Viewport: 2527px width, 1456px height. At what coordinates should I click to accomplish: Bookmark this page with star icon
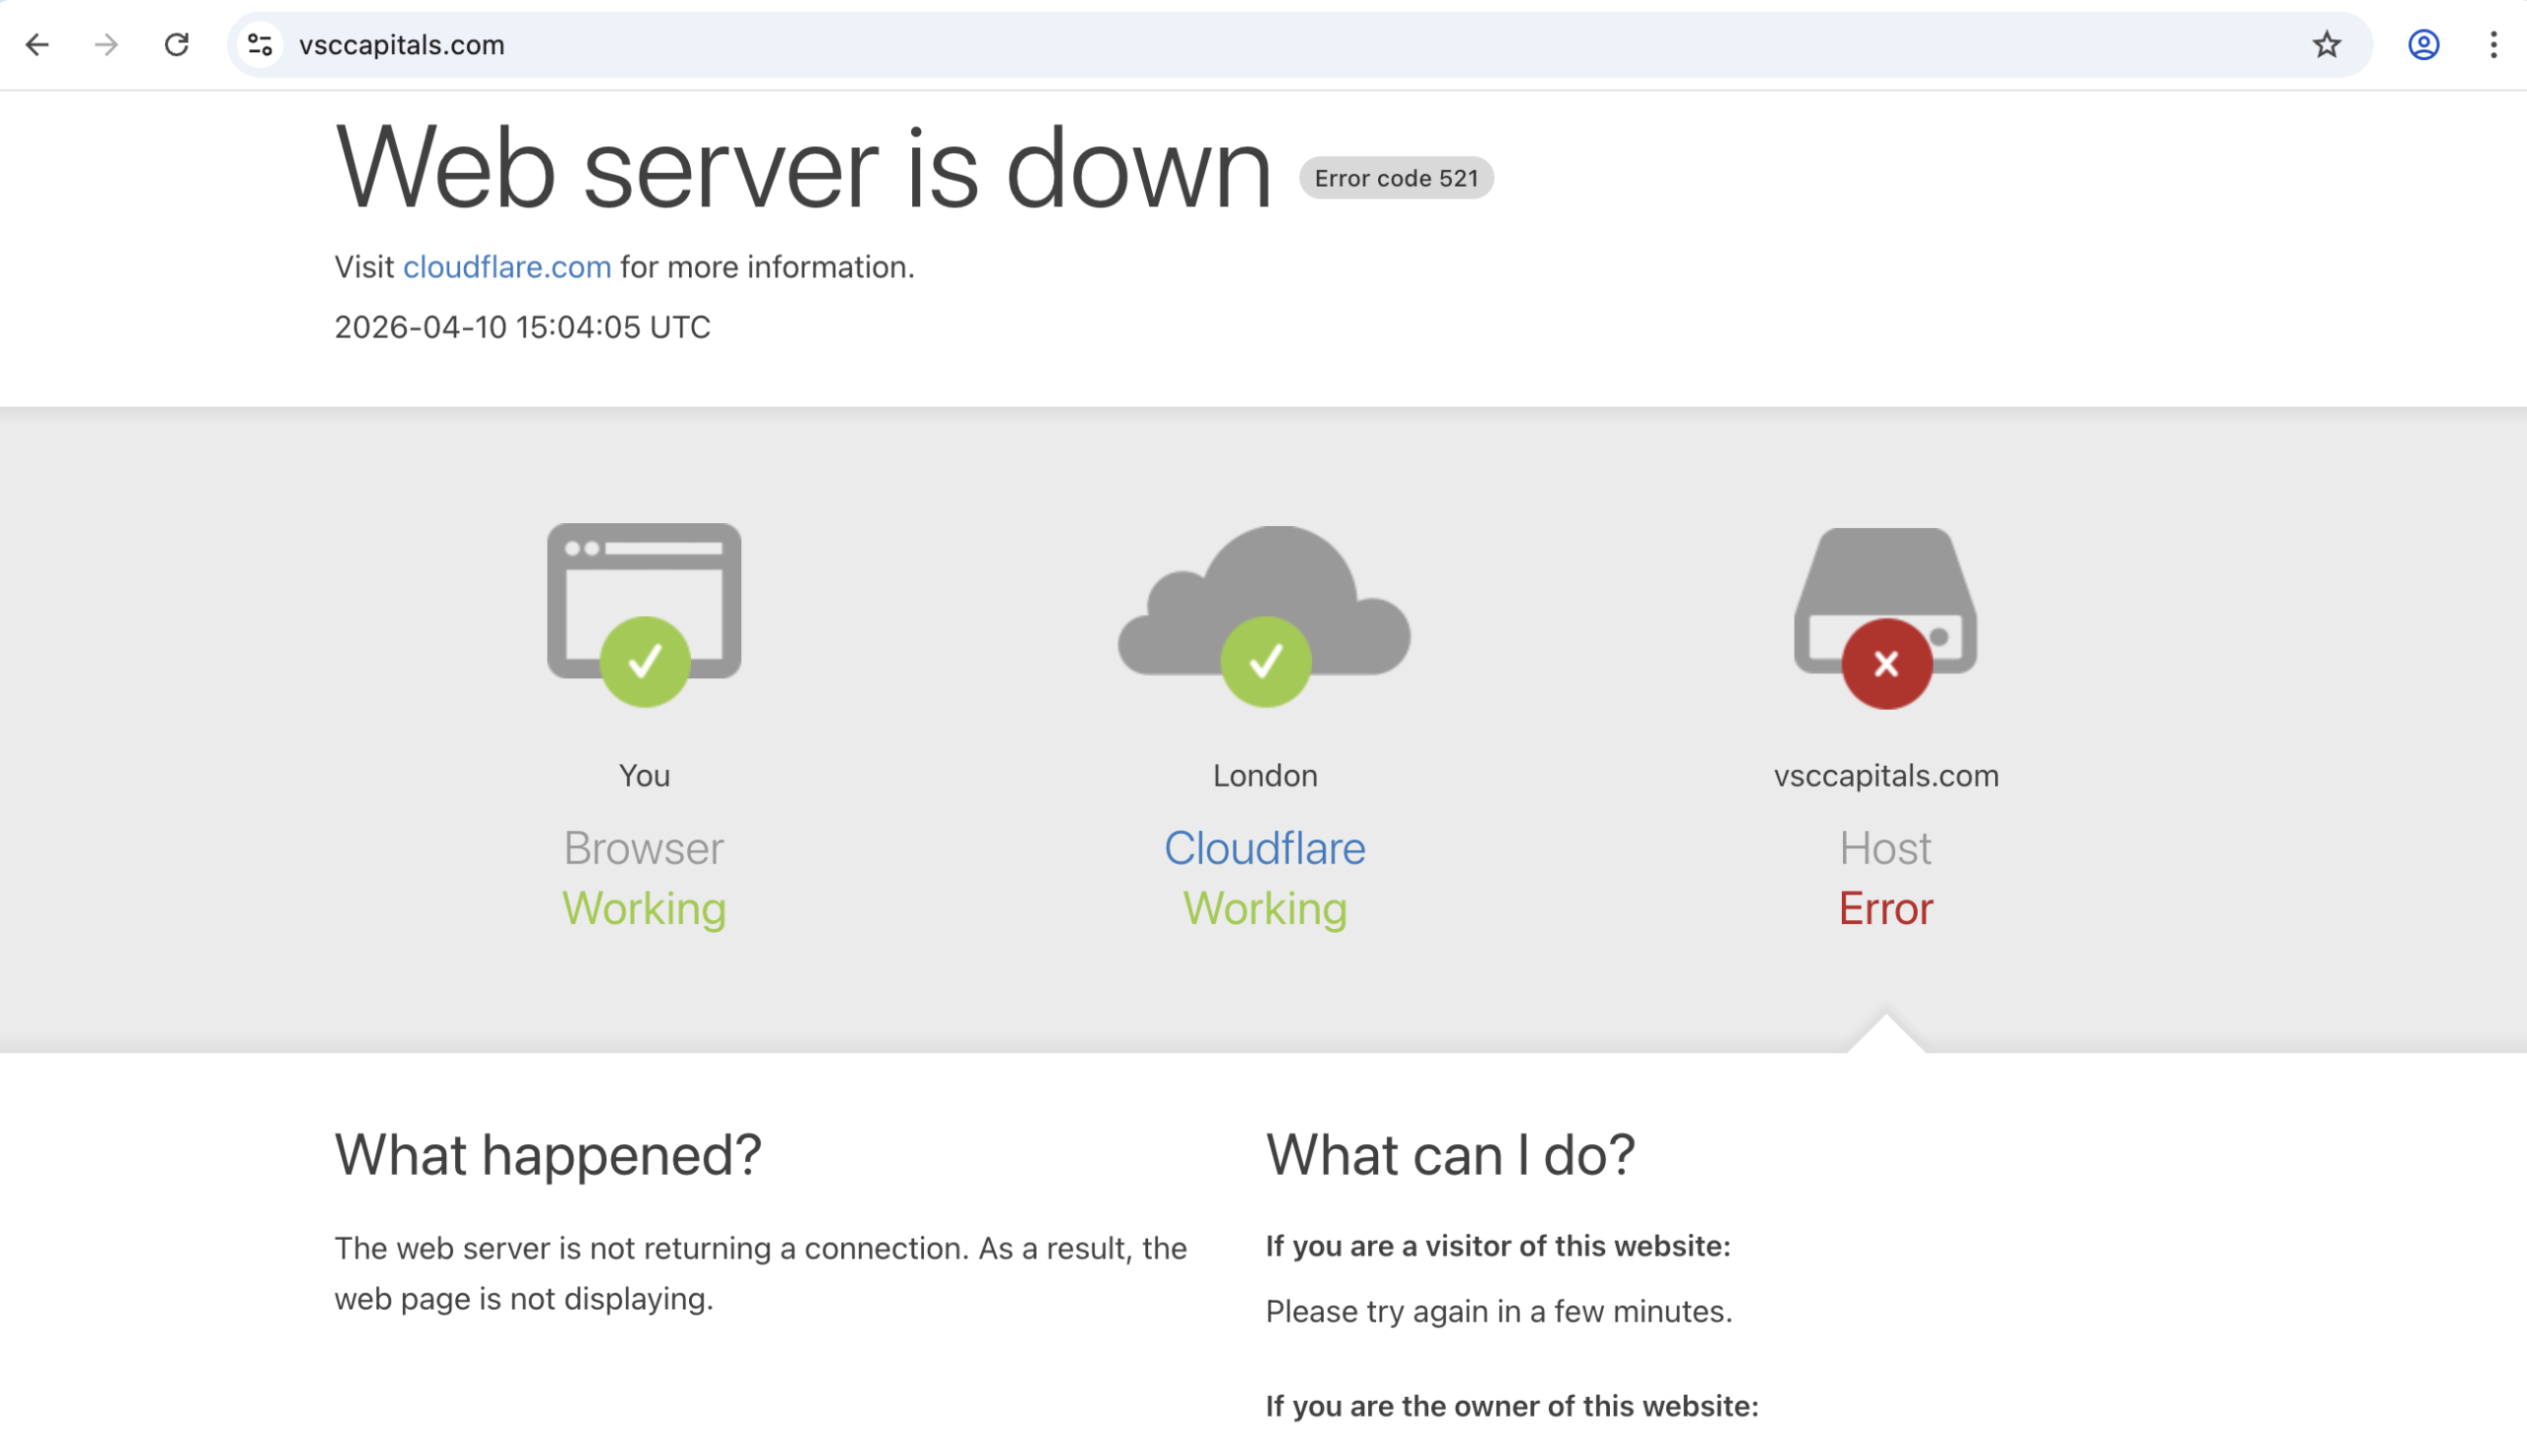(x=2326, y=45)
